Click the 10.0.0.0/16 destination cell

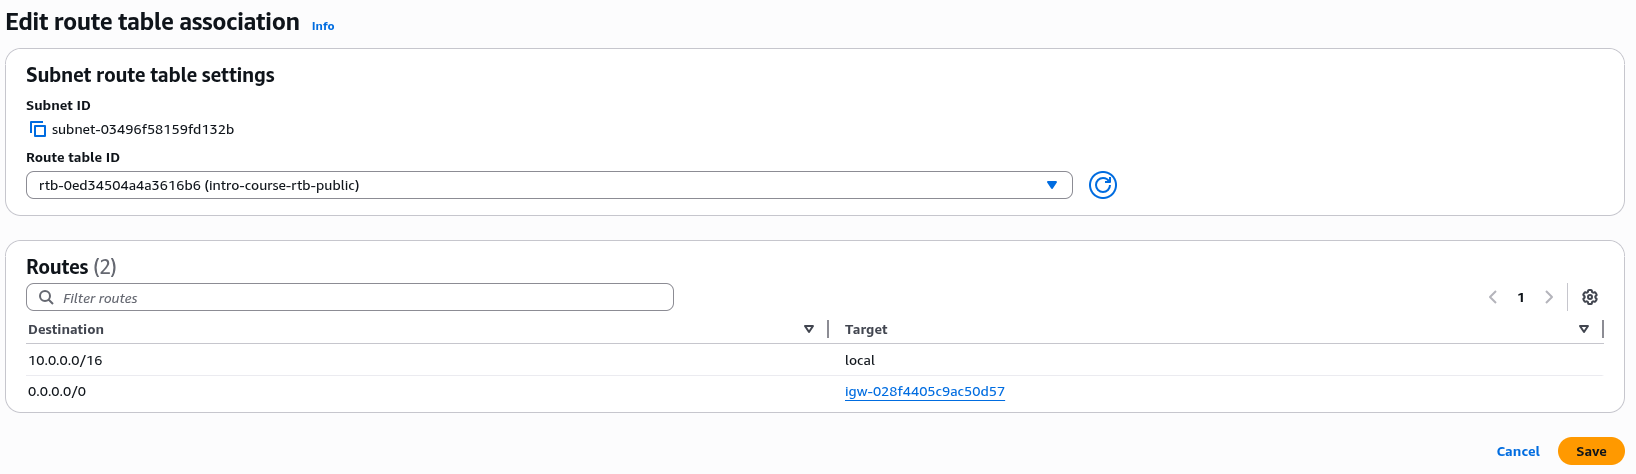[65, 360]
